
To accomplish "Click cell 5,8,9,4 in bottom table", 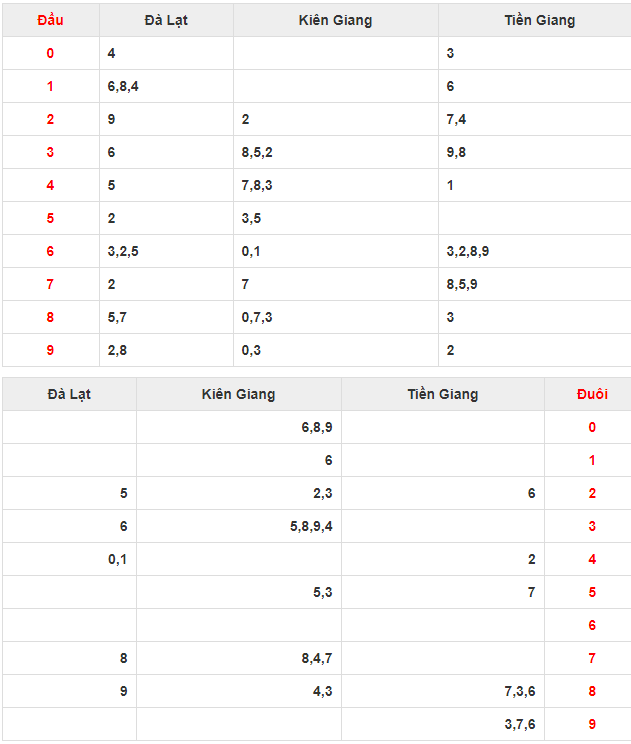I will (311, 526).
